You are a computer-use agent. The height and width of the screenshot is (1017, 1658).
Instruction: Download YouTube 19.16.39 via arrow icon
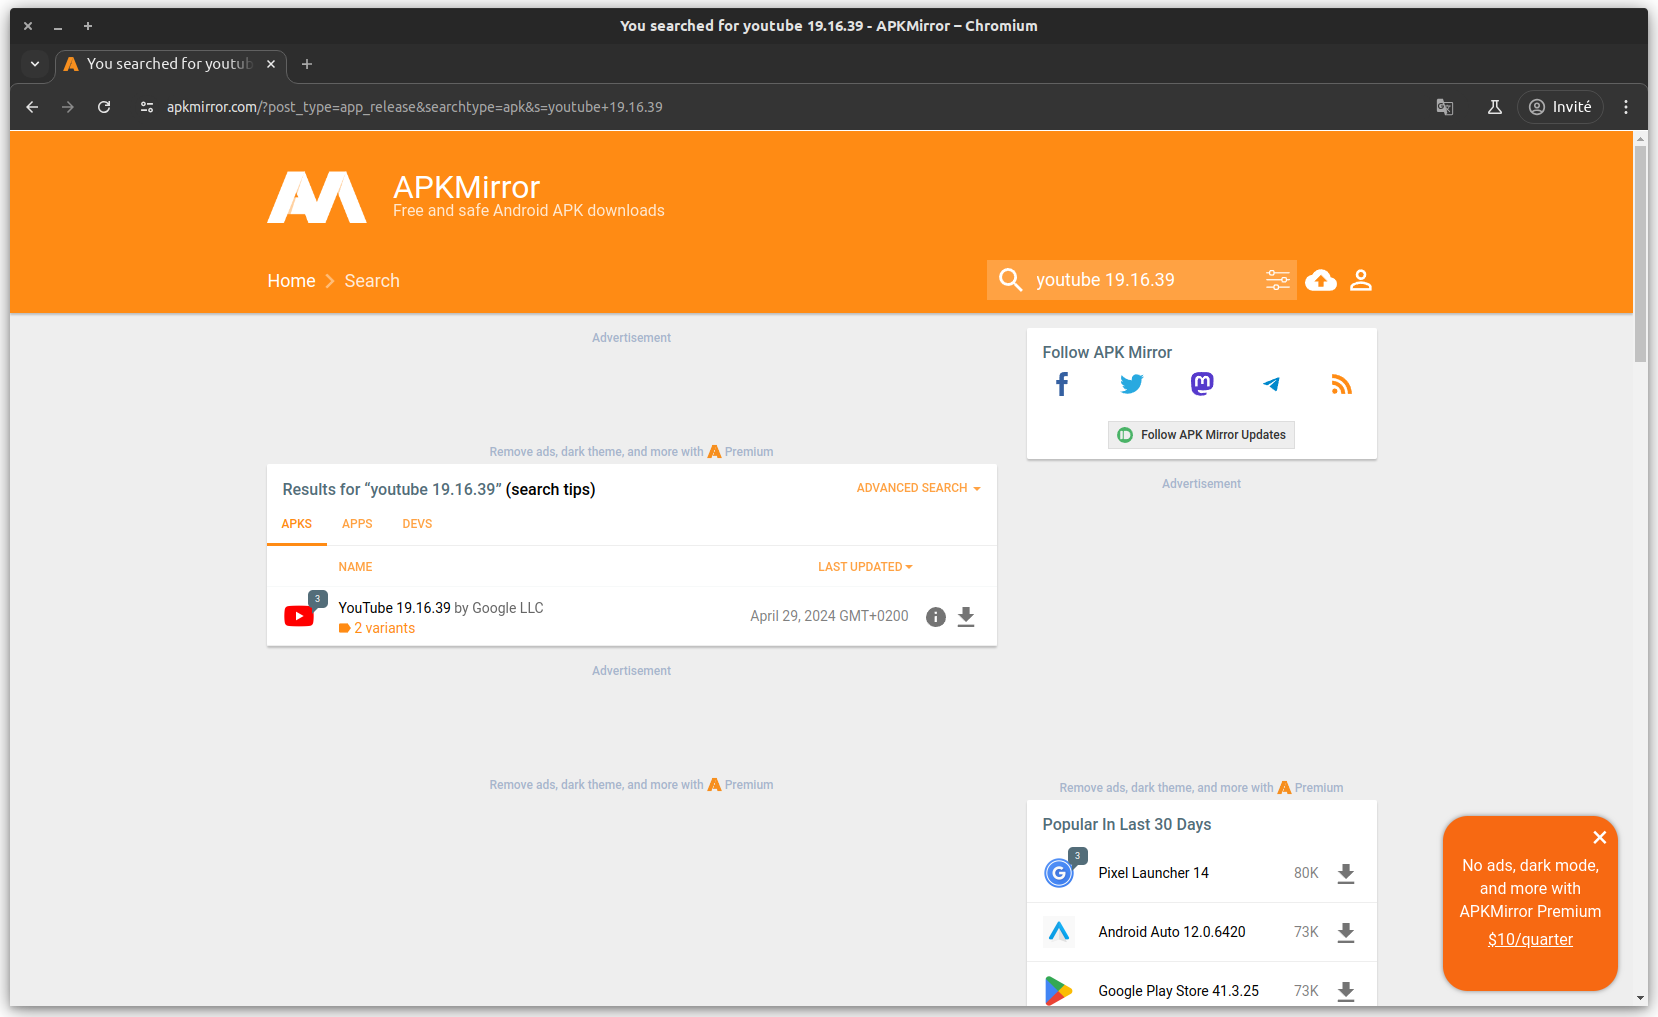tap(966, 617)
